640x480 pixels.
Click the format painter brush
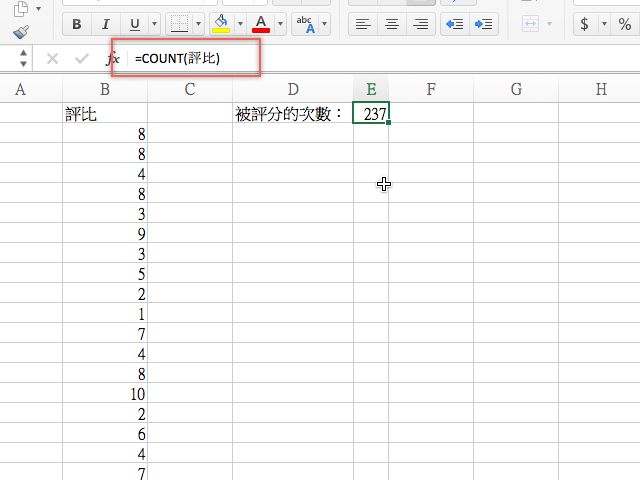(21, 32)
